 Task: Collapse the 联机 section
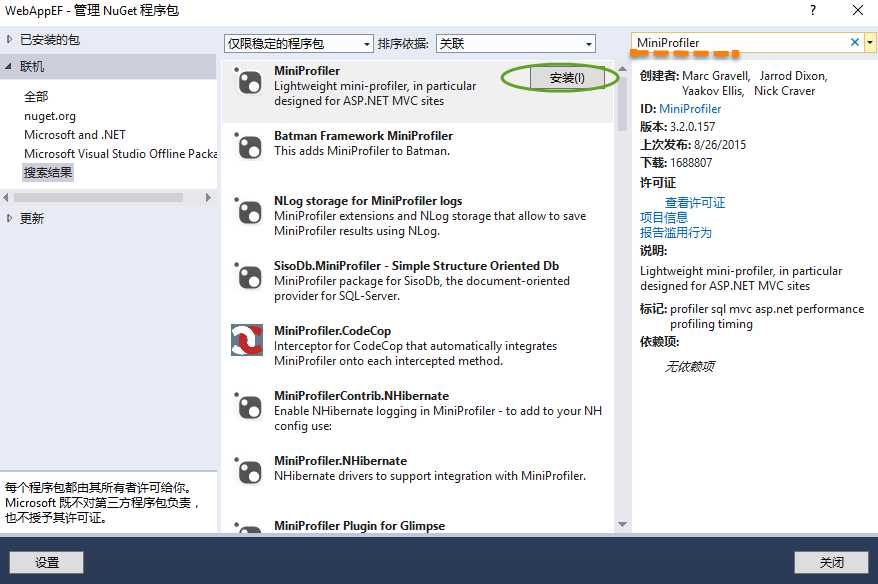[x=9, y=66]
